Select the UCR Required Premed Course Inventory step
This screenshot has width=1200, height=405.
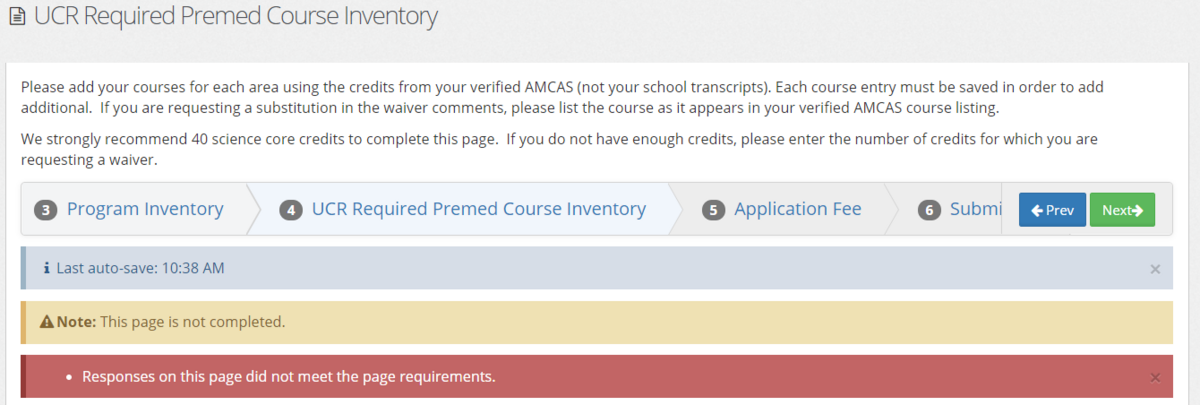[478, 209]
